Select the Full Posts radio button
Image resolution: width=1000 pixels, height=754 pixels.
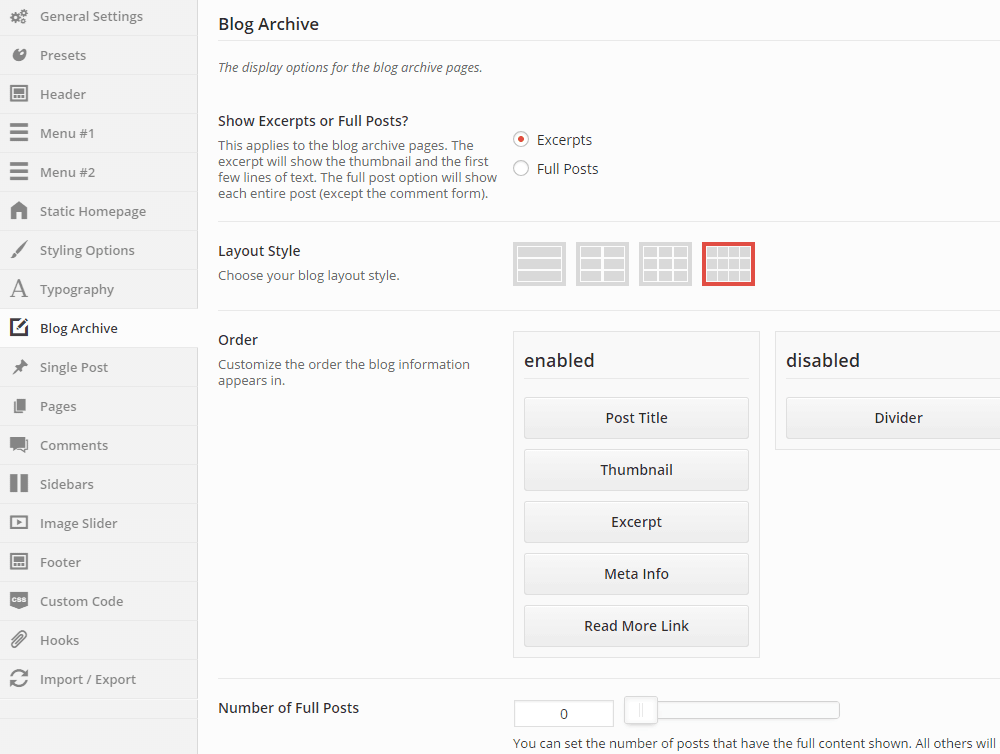tap(520, 168)
